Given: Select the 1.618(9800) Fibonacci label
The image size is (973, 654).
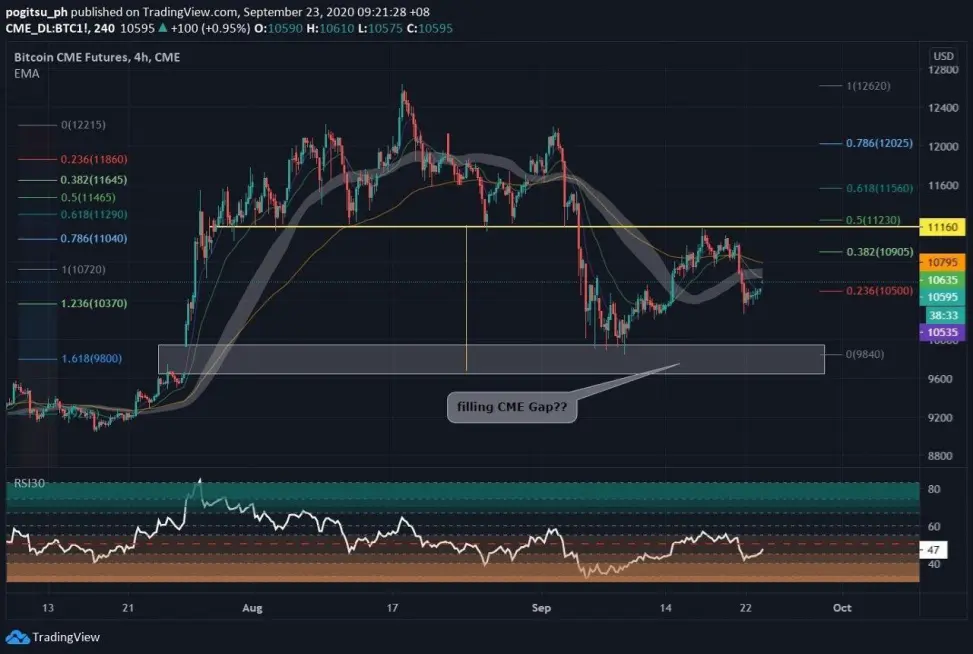Looking at the screenshot, I should click(x=92, y=359).
